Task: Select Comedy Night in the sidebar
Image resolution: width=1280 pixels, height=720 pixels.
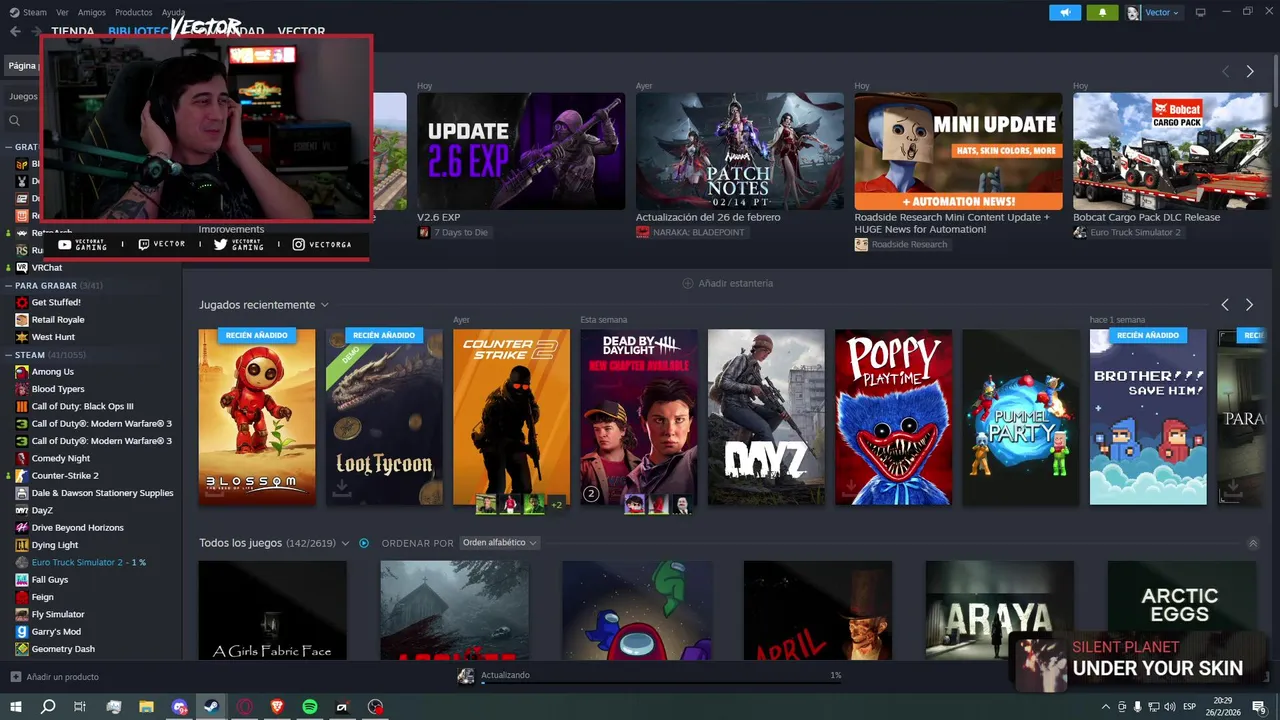Action: (x=60, y=458)
